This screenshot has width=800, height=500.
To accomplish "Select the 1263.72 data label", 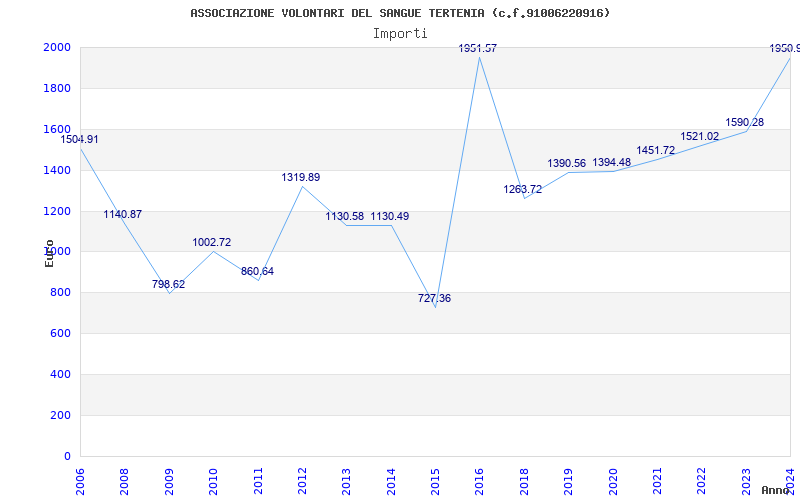I will [523, 190].
